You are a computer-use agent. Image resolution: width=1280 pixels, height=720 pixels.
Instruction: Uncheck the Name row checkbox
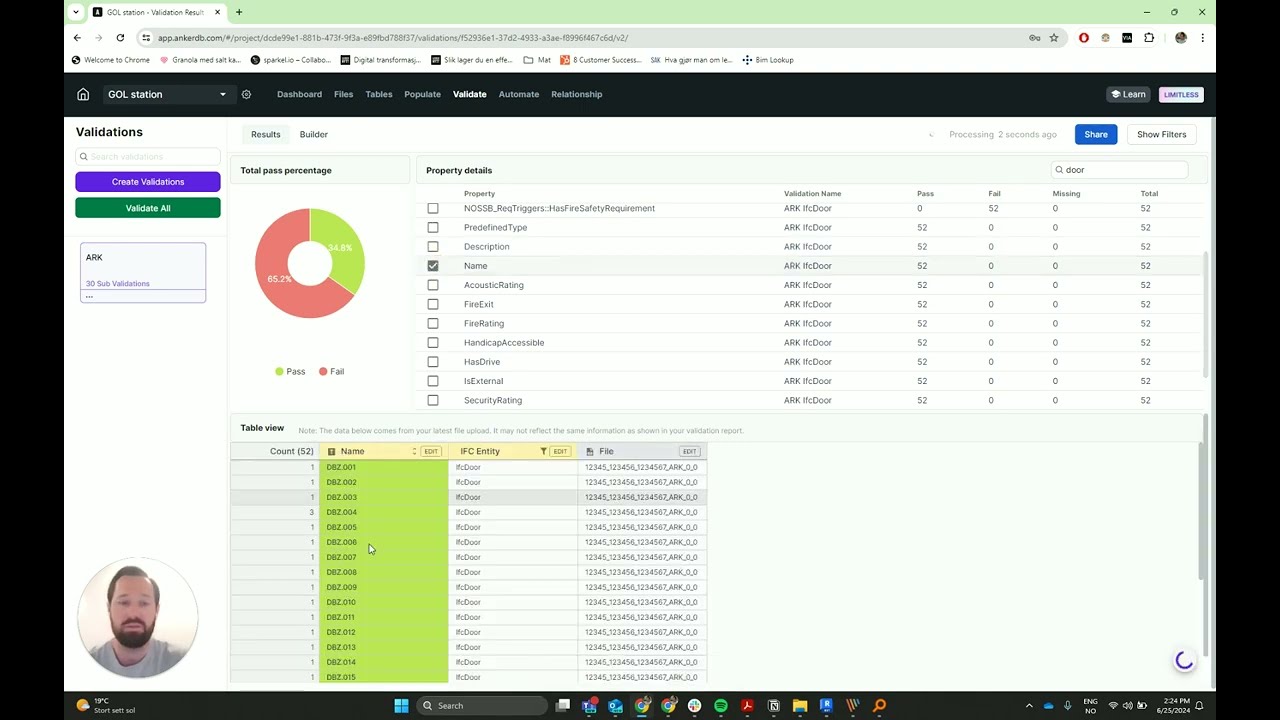pyautogui.click(x=433, y=266)
